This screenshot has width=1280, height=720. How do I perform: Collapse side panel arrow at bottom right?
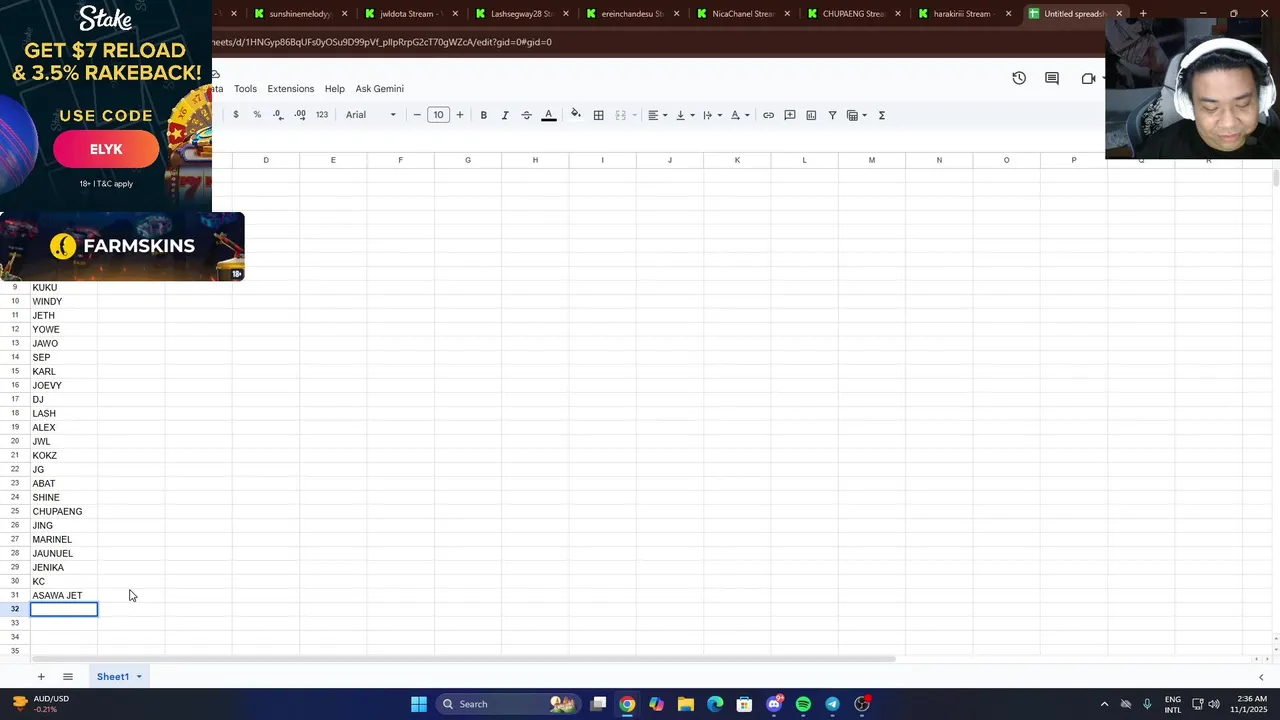1261,677
